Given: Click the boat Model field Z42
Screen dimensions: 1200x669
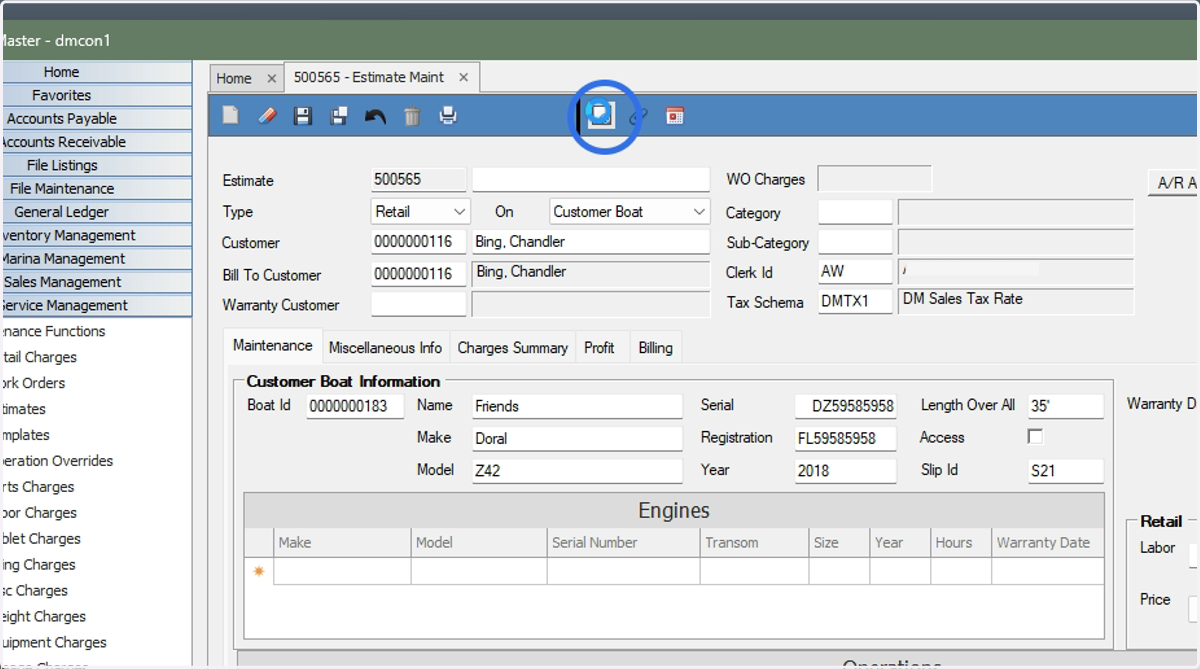Looking at the screenshot, I should 577,470.
